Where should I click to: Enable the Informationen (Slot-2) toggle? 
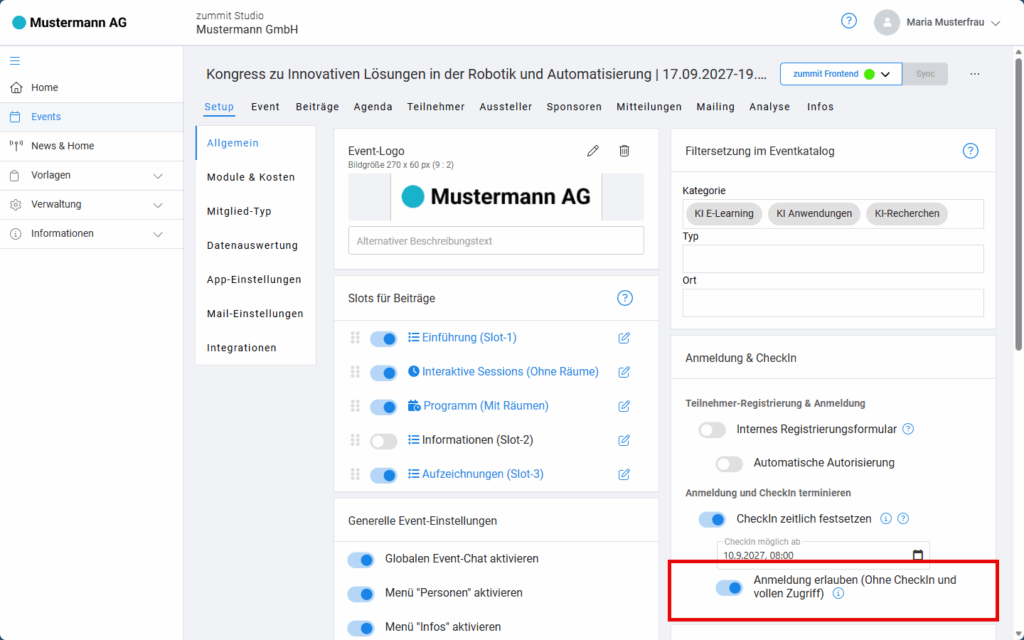(383, 440)
